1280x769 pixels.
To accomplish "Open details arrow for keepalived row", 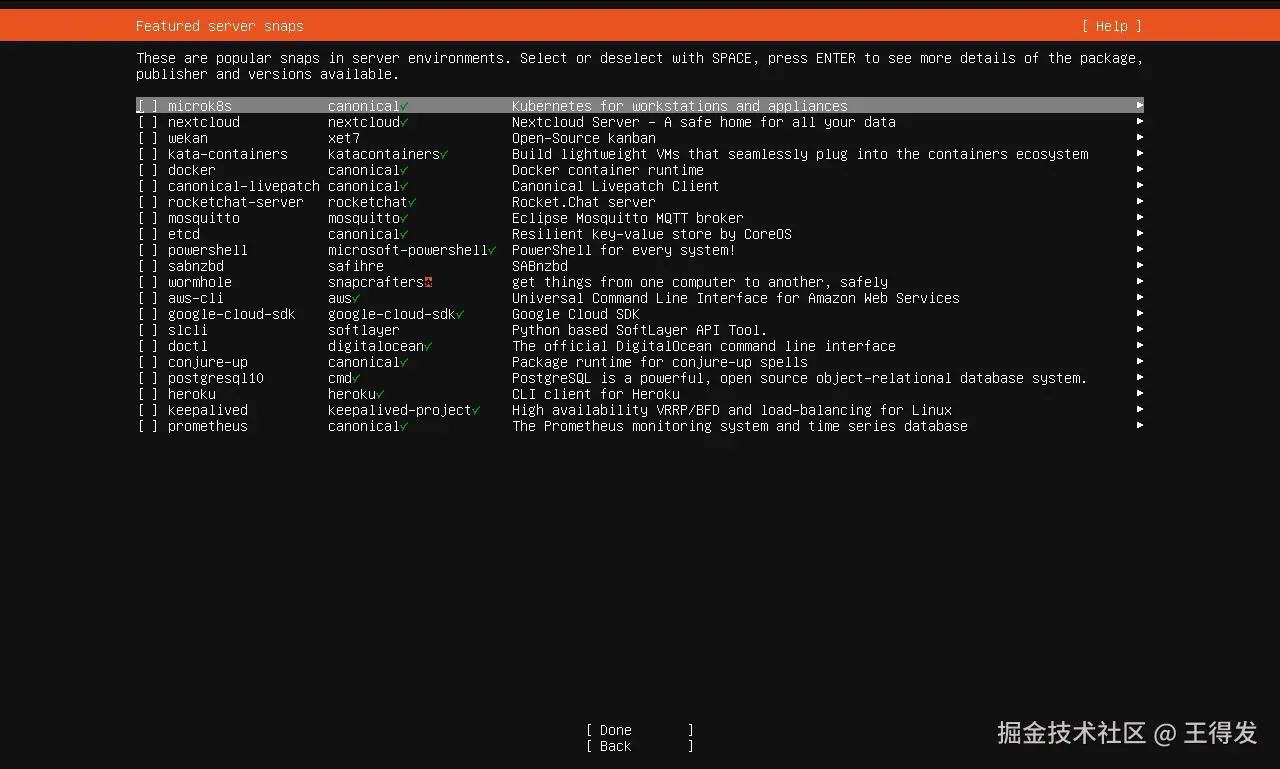I will 1140,409.
